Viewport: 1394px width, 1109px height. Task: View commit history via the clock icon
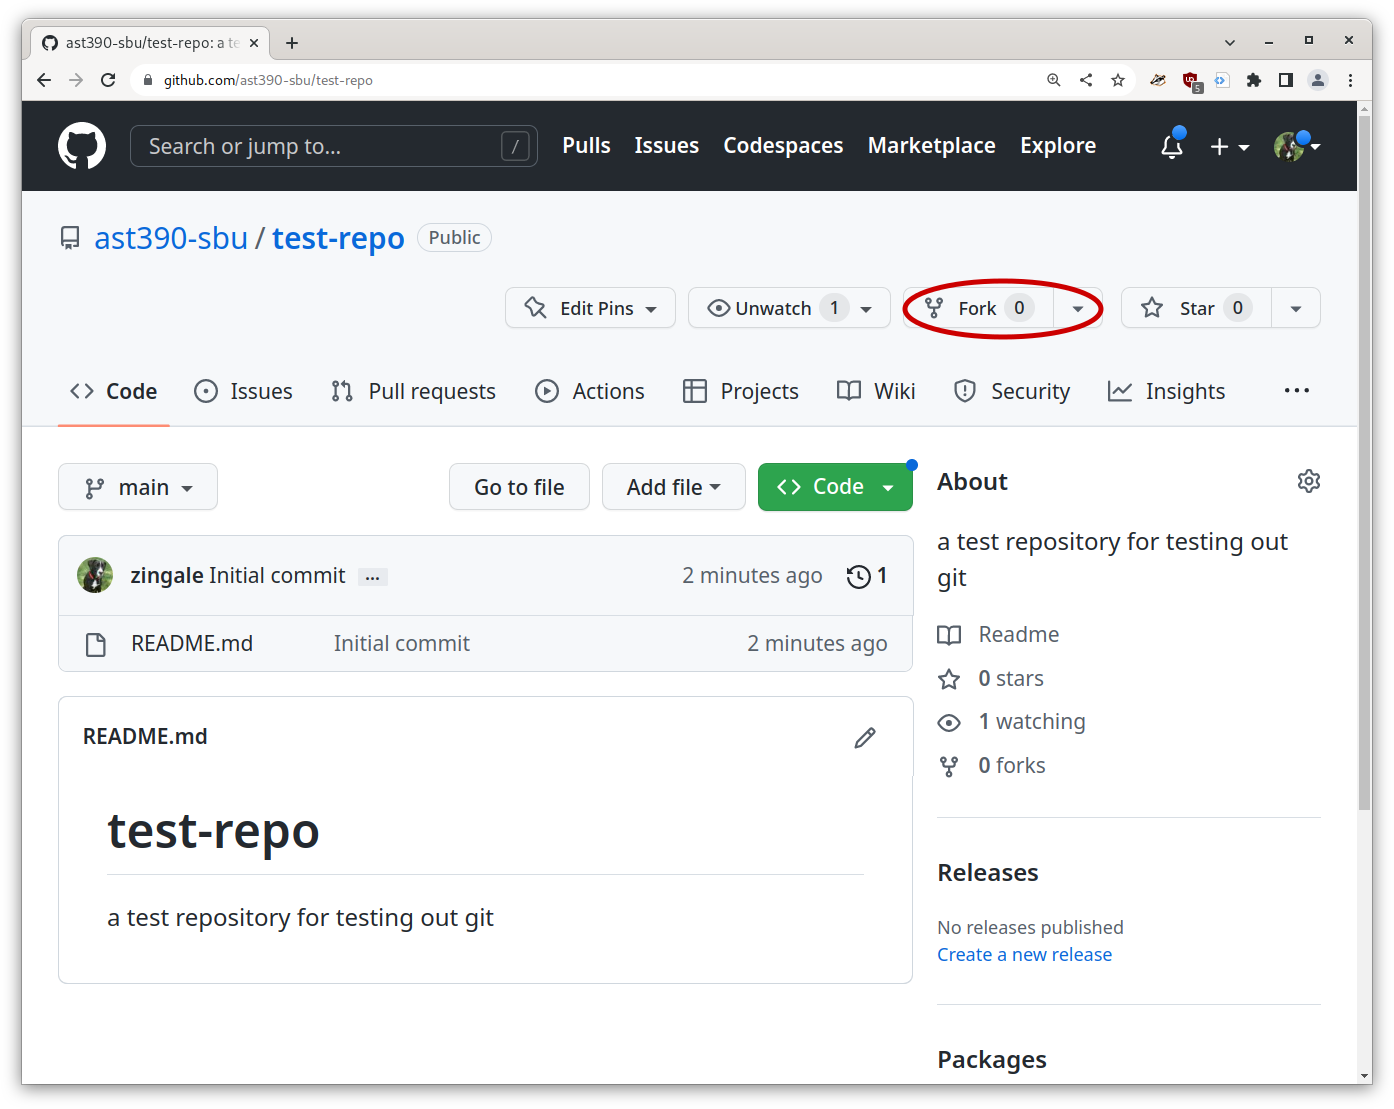858,576
